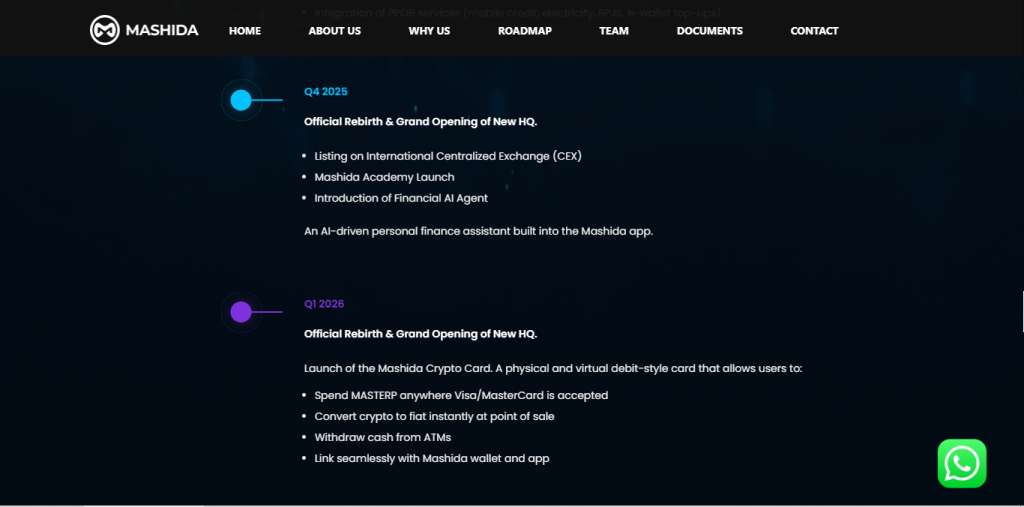Navigate to Why Us
This screenshot has width=1024, height=507.
point(429,31)
